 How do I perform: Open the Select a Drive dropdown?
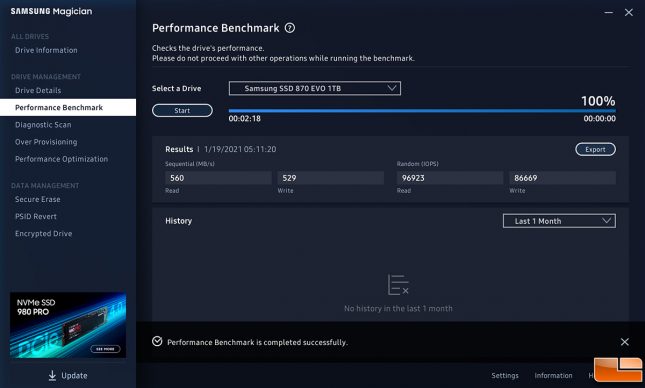[x=315, y=88]
